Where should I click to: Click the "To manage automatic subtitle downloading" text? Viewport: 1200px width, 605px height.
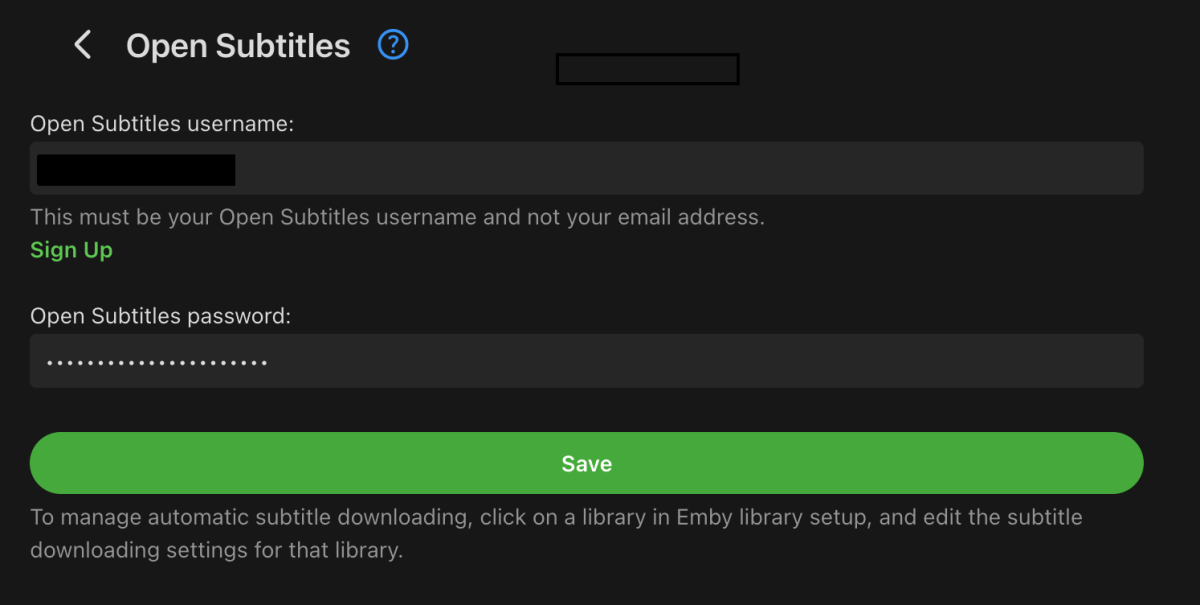(250, 518)
